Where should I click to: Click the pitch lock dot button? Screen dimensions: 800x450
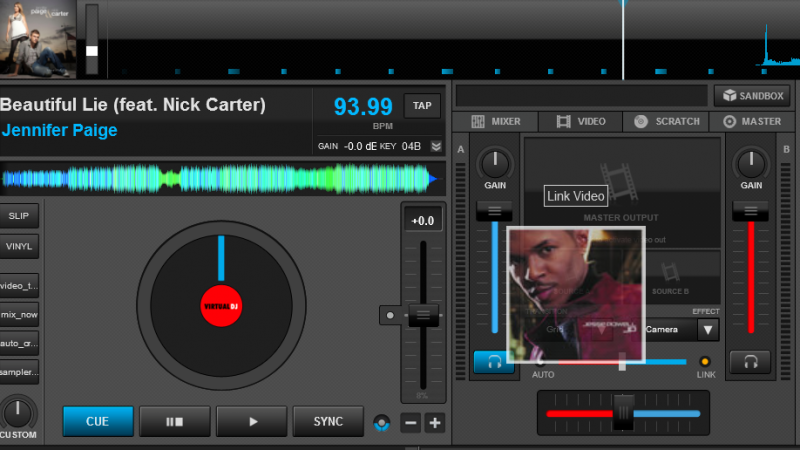(390, 315)
